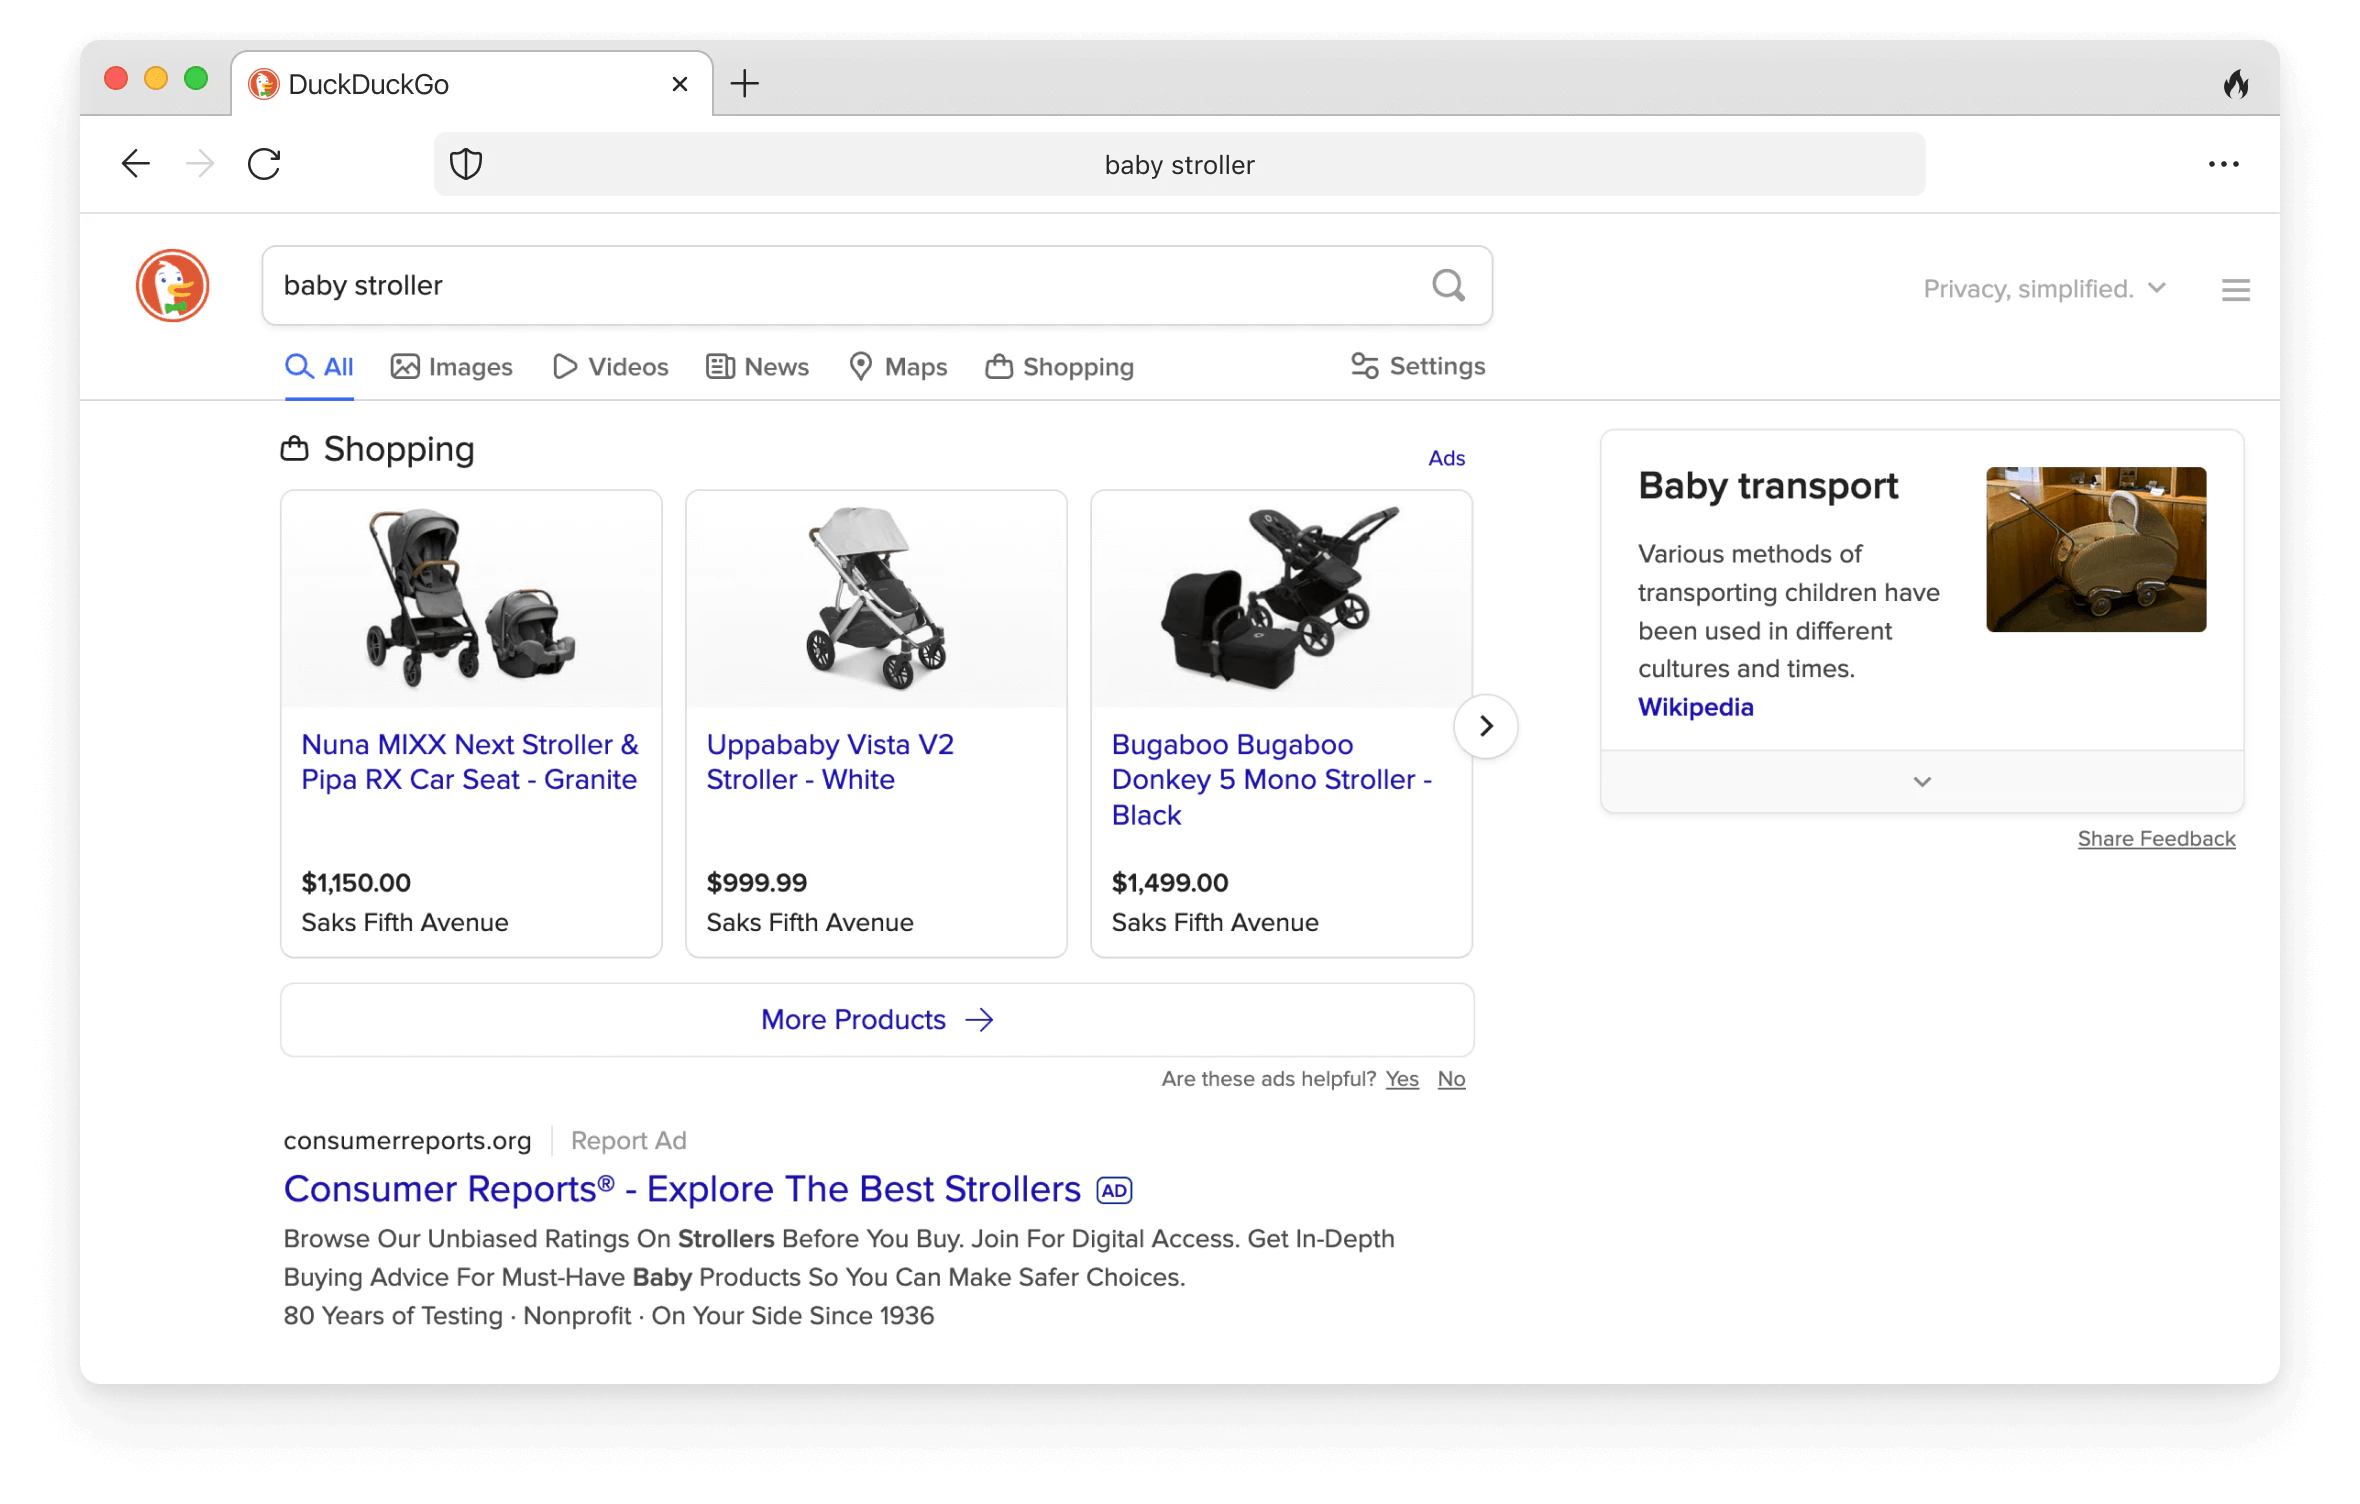Image resolution: width=2360 pixels, height=1504 pixels.
Task: Open the Wikipedia link for Baby transport
Action: (x=1695, y=707)
